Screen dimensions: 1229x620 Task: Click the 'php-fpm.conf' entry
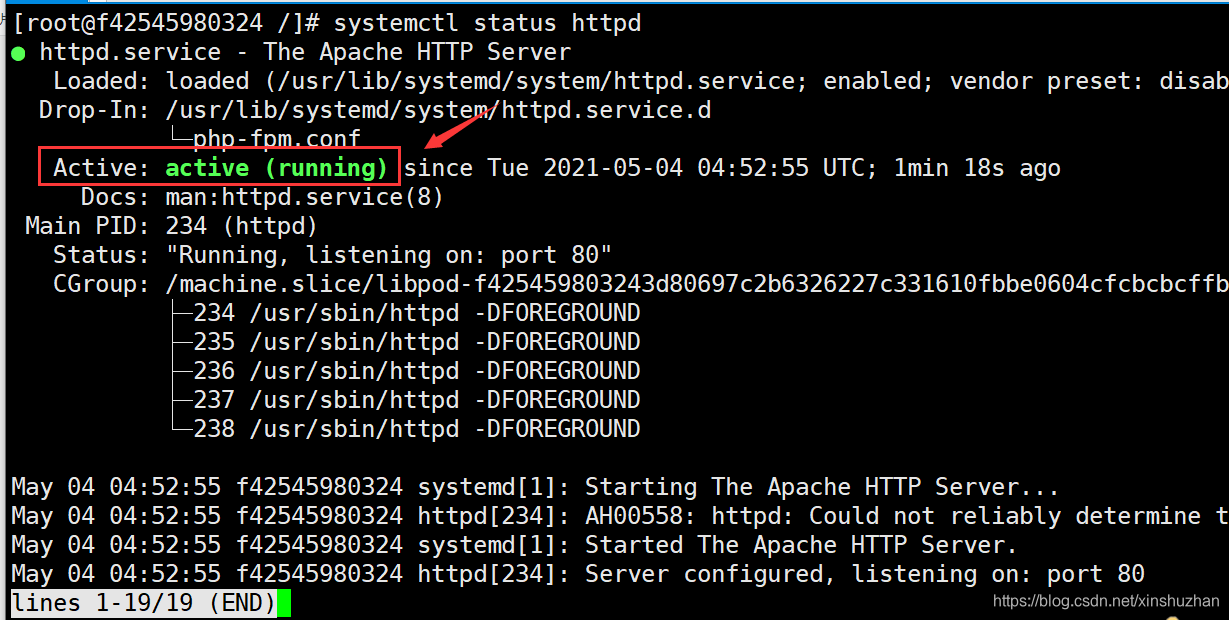[277, 139]
